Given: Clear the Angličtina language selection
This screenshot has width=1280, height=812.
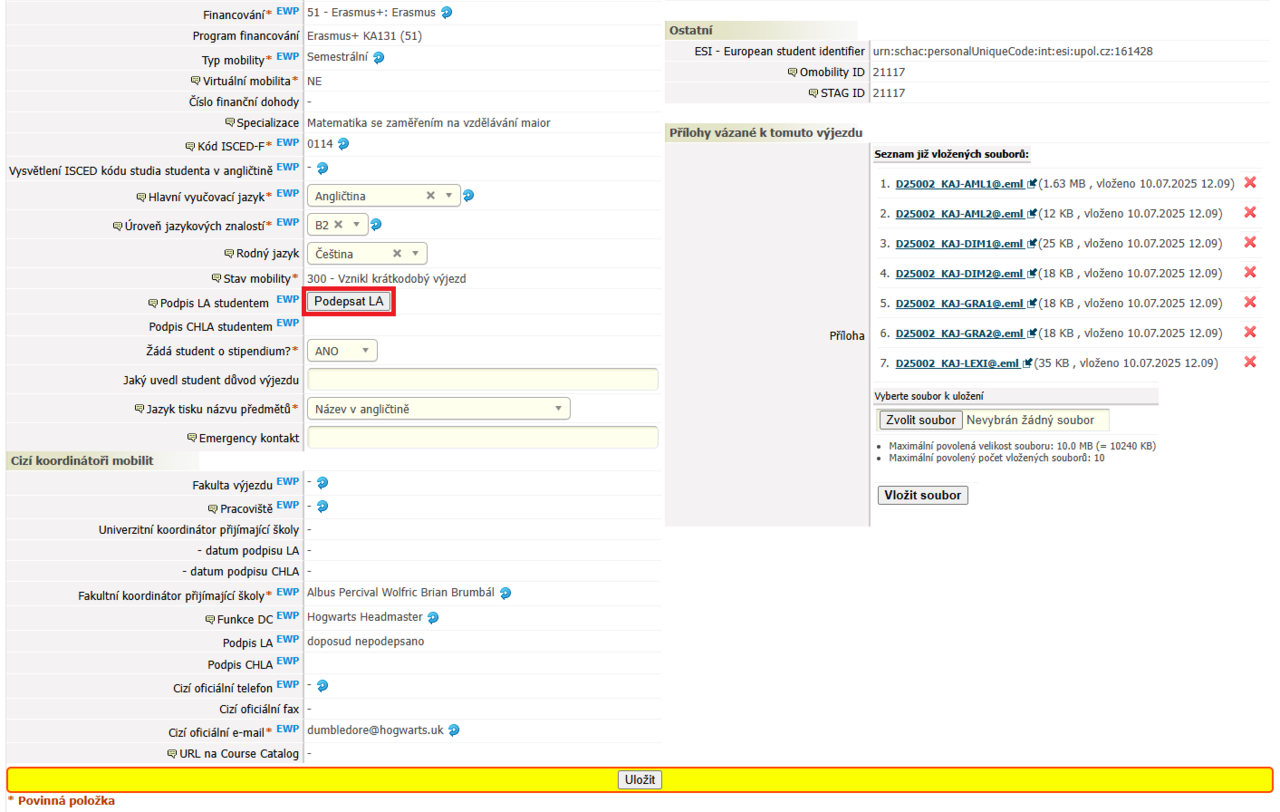Looking at the screenshot, I should pyautogui.click(x=431, y=196).
